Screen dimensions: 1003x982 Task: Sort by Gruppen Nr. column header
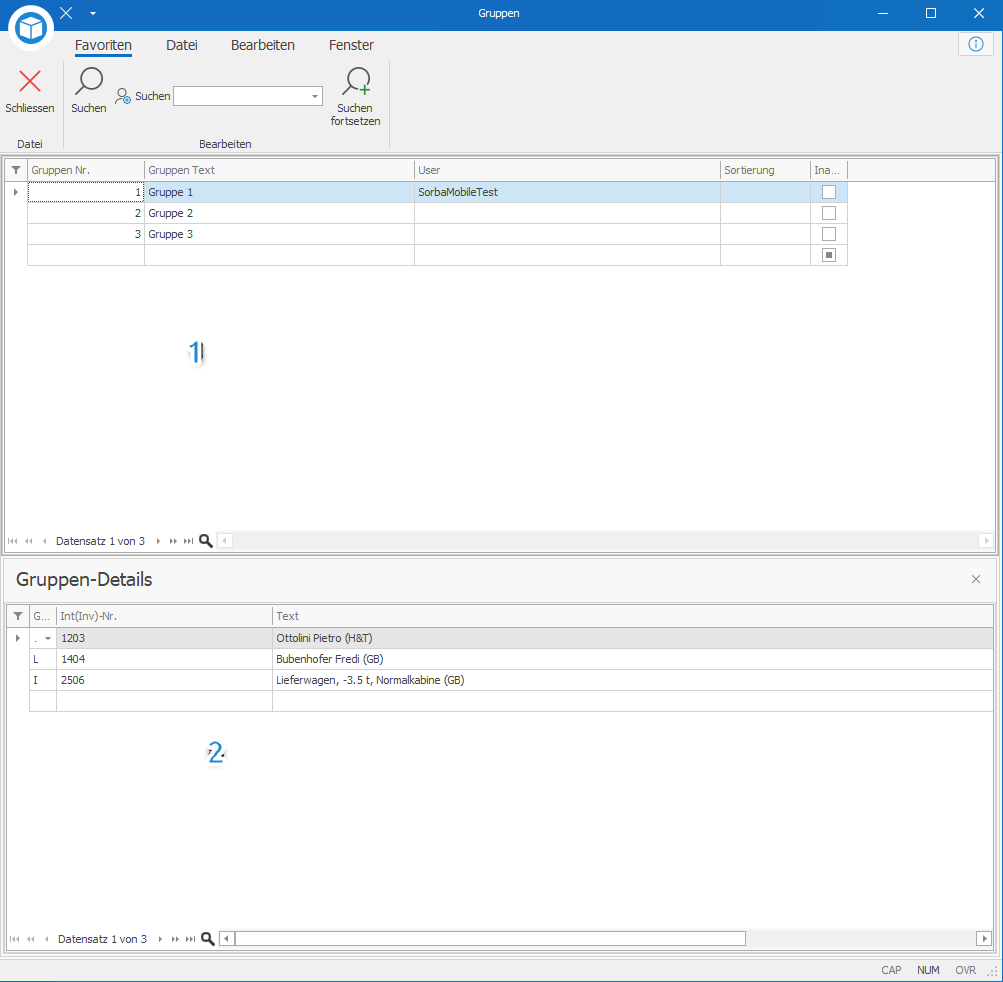click(x=86, y=170)
